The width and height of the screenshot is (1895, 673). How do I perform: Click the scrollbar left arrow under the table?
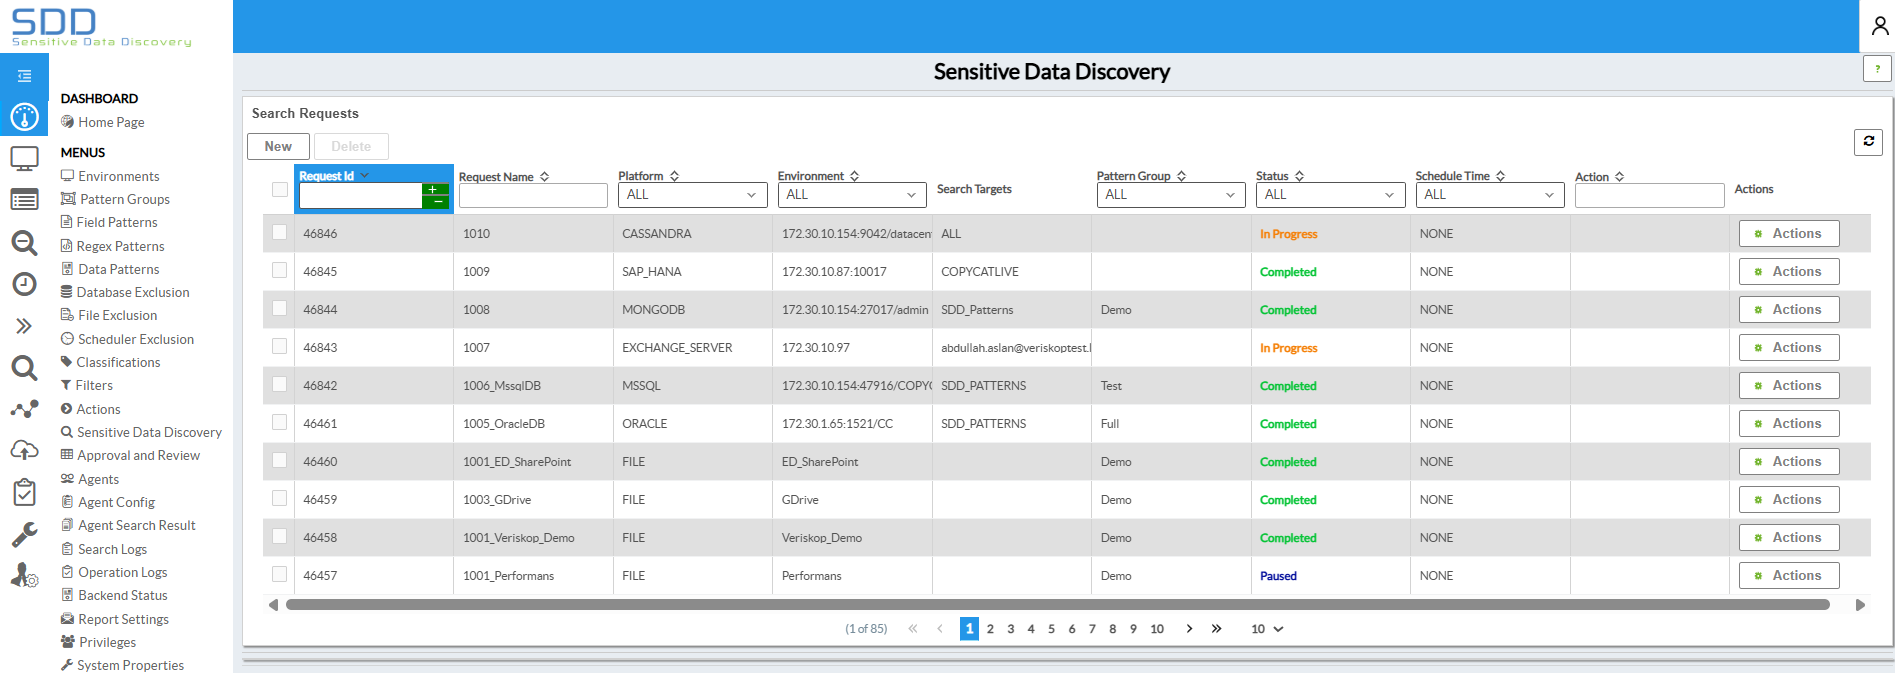[273, 604]
